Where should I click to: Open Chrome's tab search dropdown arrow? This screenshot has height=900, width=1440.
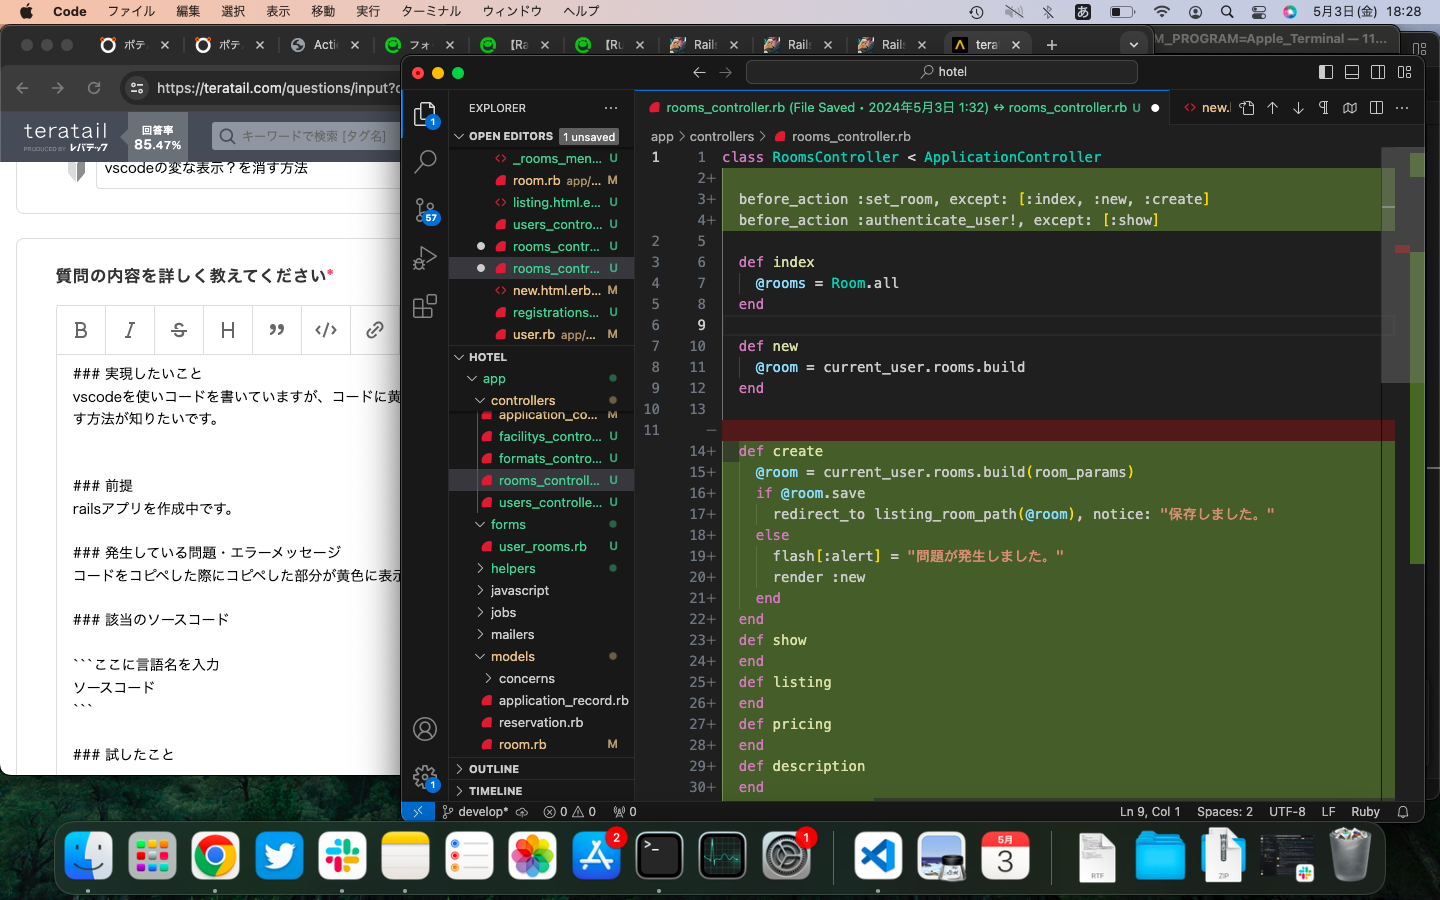(x=1133, y=45)
